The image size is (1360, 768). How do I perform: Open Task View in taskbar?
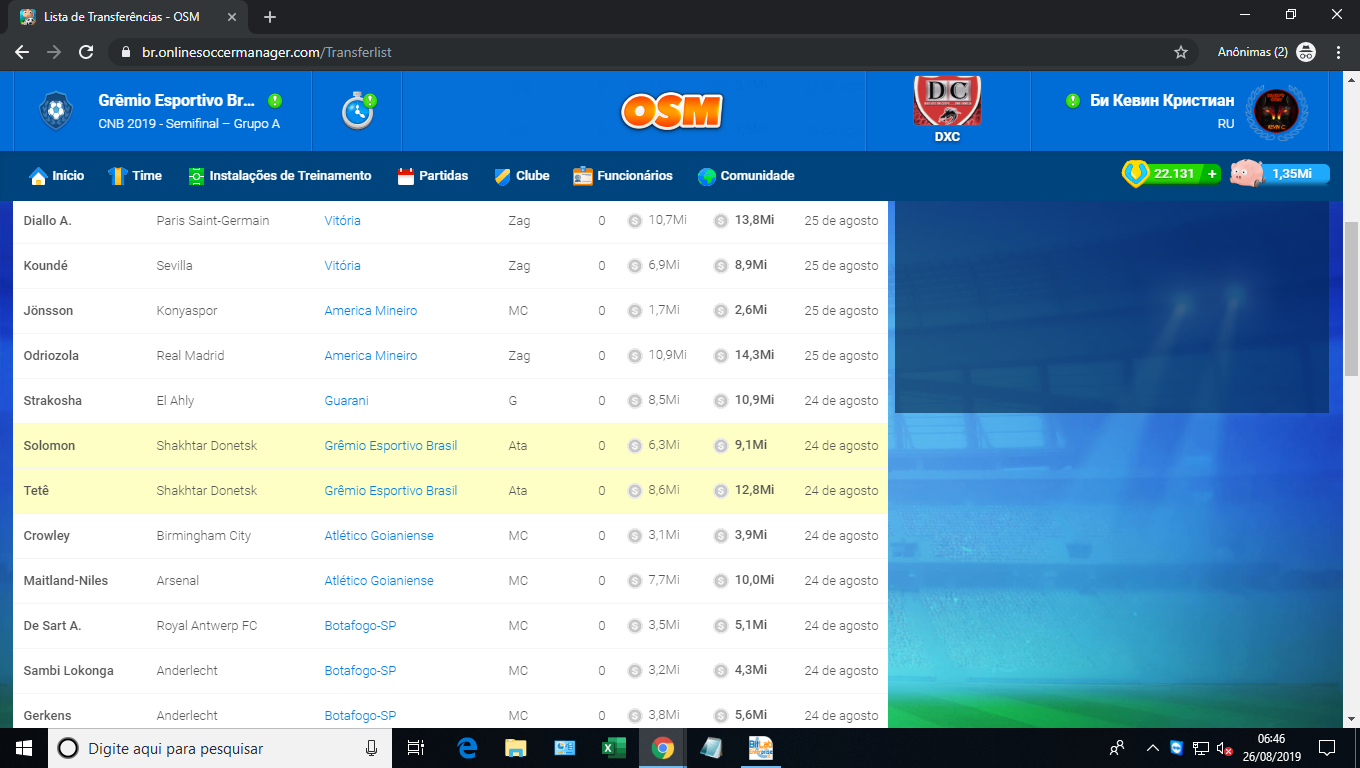pos(416,748)
